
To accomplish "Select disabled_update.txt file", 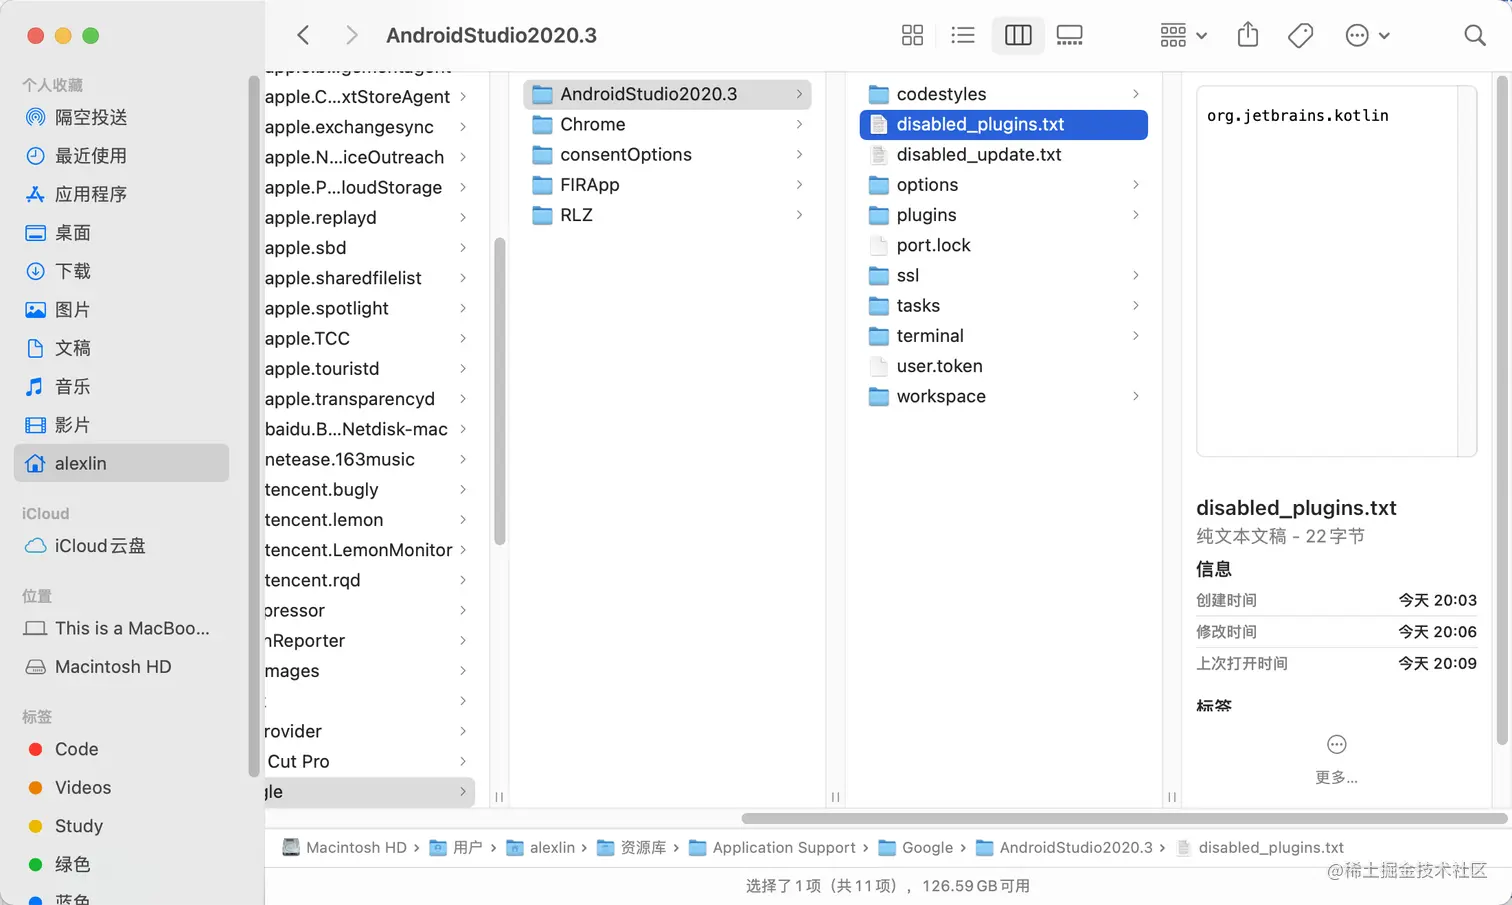I will [x=1004, y=154].
